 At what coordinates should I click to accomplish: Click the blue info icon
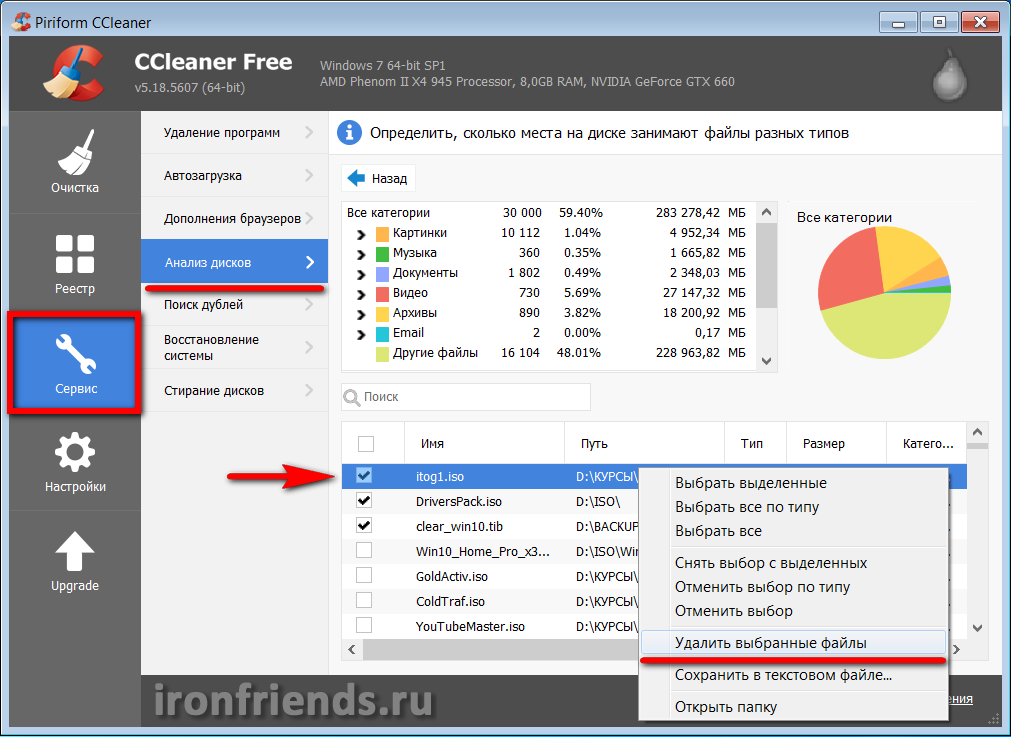click(x=349, y=132)
